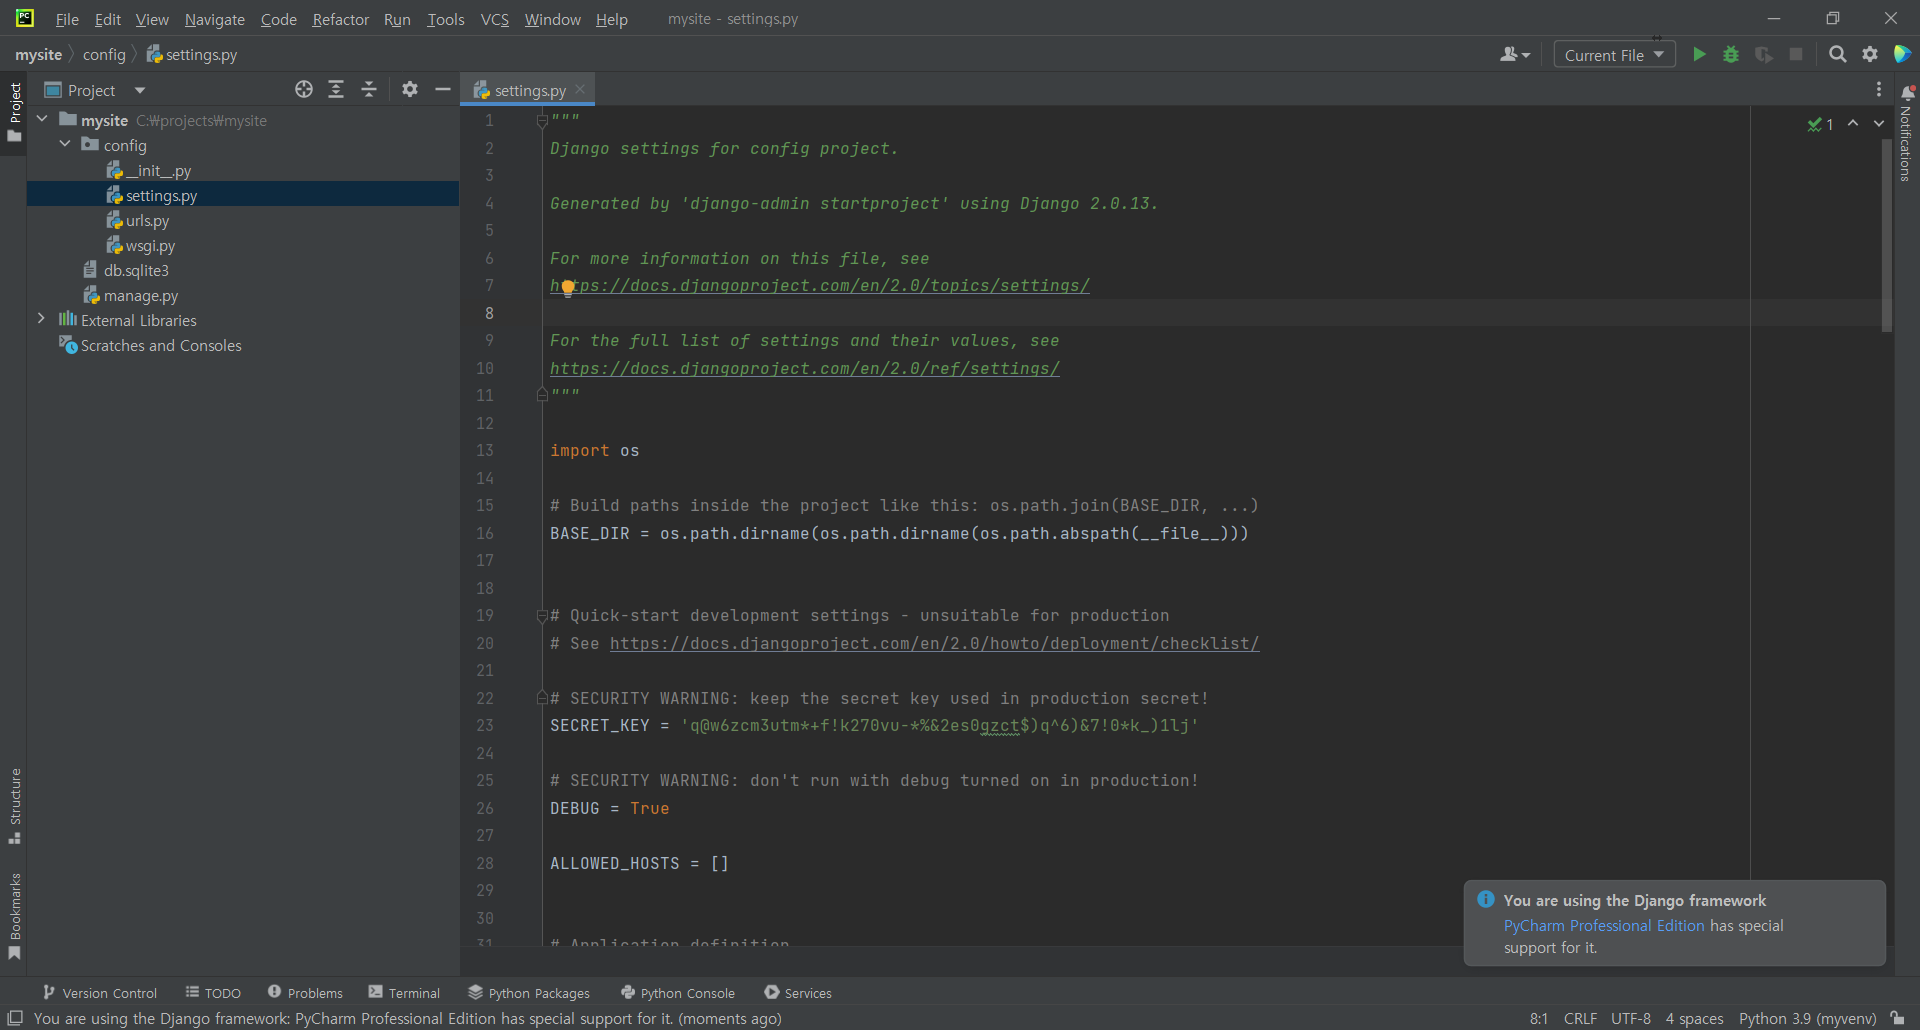Click PyCharm Professional Edition link in notification
Image resolution: width=1920 pixels, height=1030 pixels.
pyautogui.click(x=1604, y=926)
